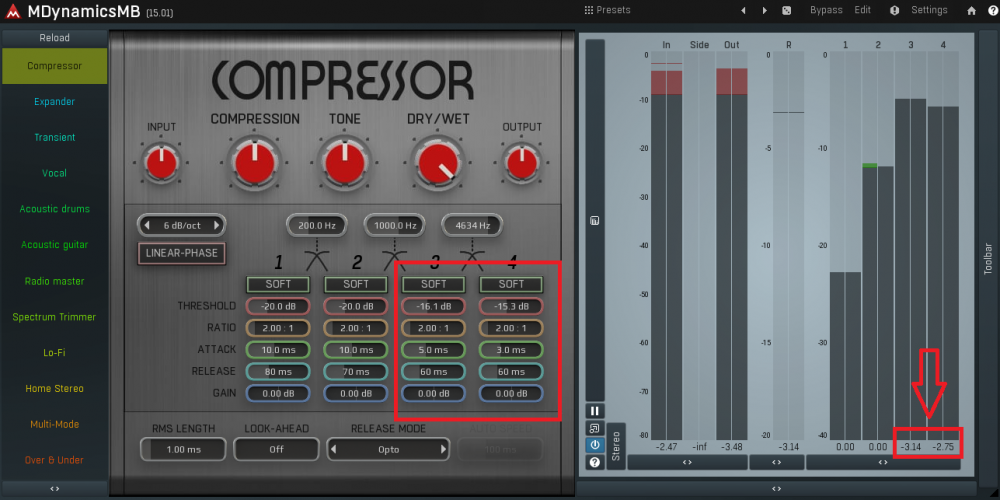Image resolution: width=1000 pixels, height=500 pixels.
Task: Click the MeldaProduction logo icon
Action: (13, 11)
